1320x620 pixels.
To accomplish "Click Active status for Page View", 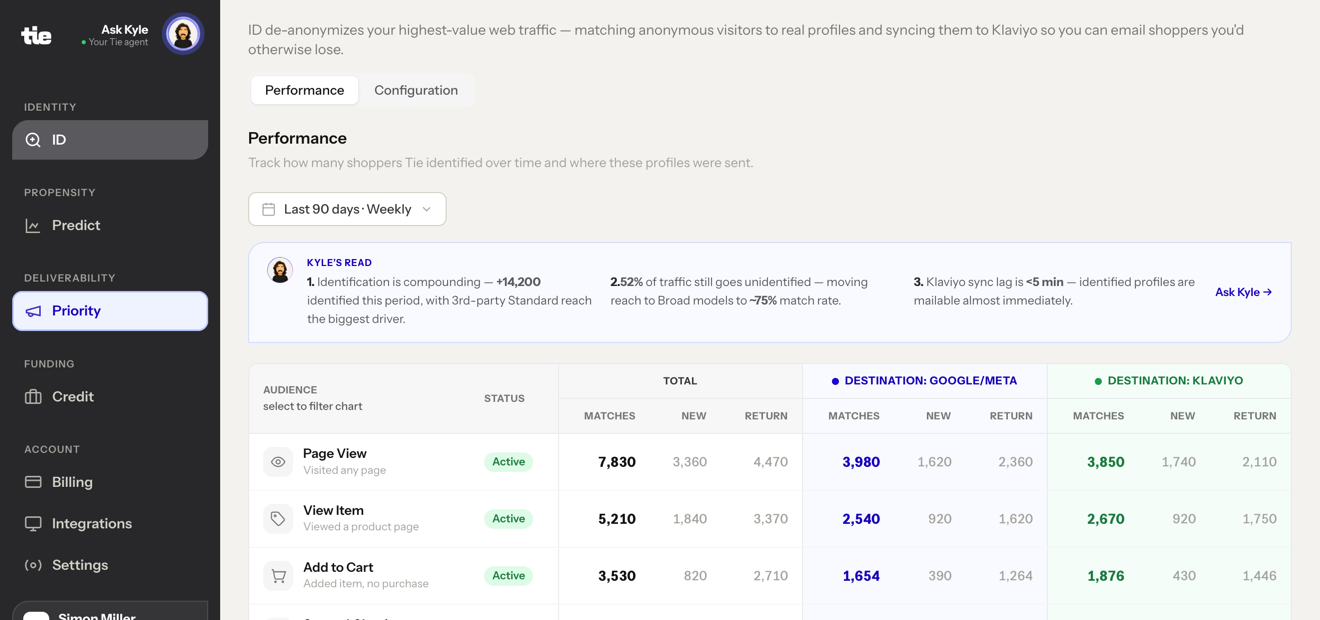I will tap(508, 462).
